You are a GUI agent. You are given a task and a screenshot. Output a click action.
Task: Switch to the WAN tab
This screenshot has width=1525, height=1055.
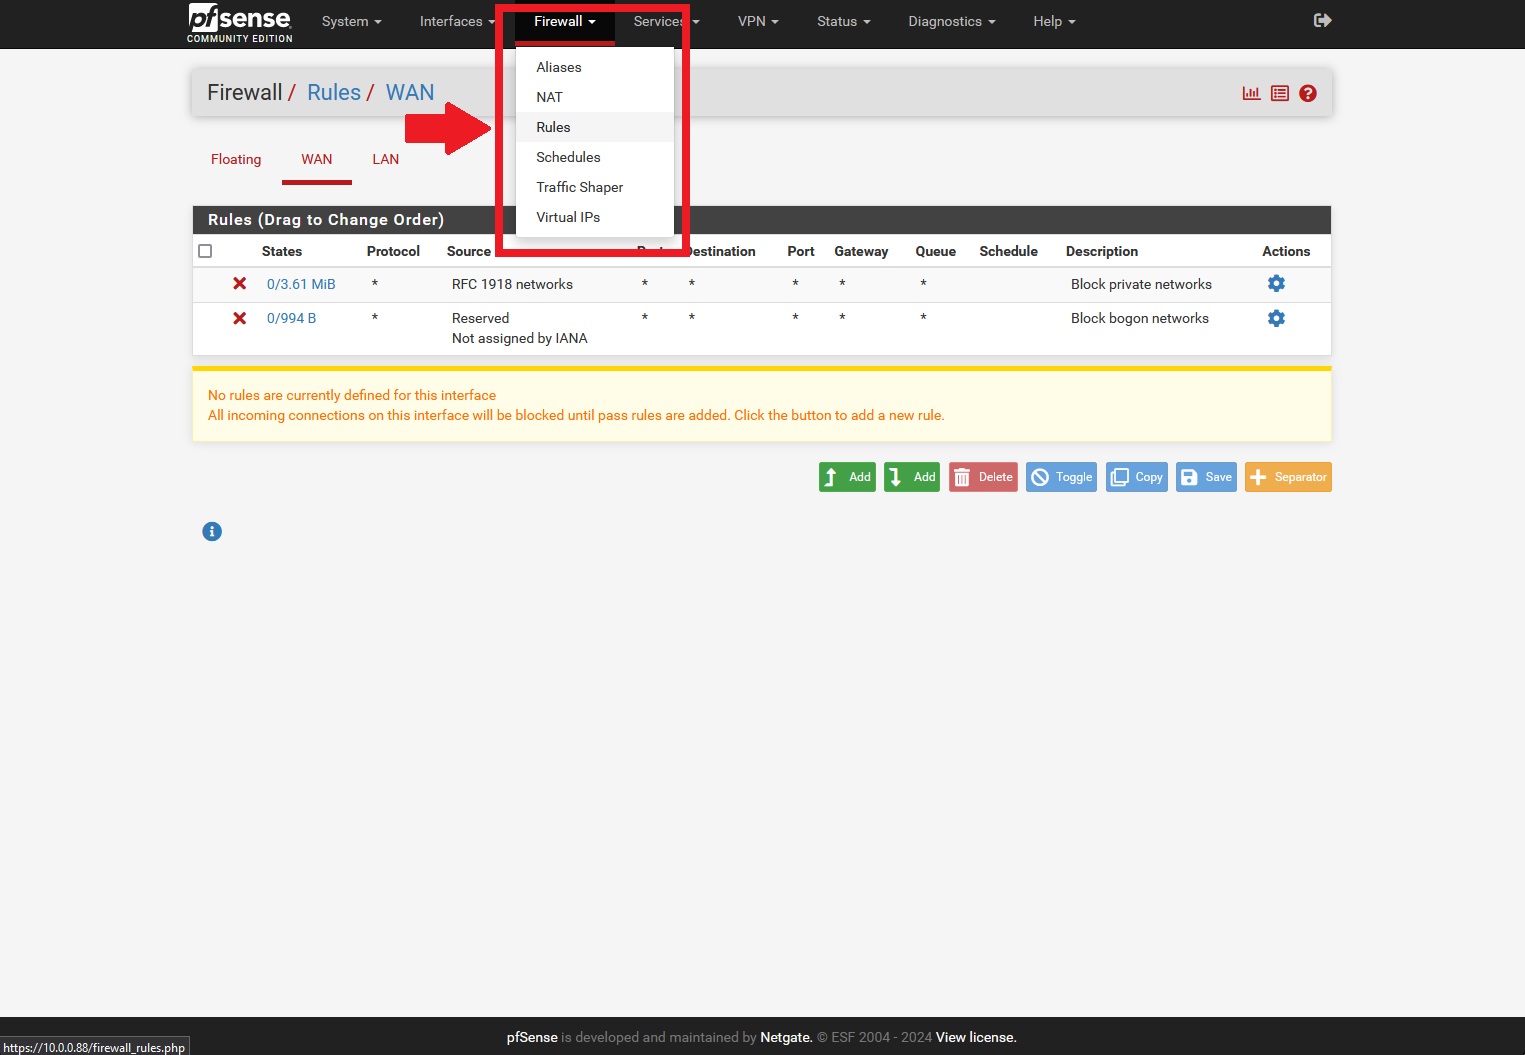pyautogui.click(x=317, y=159)
